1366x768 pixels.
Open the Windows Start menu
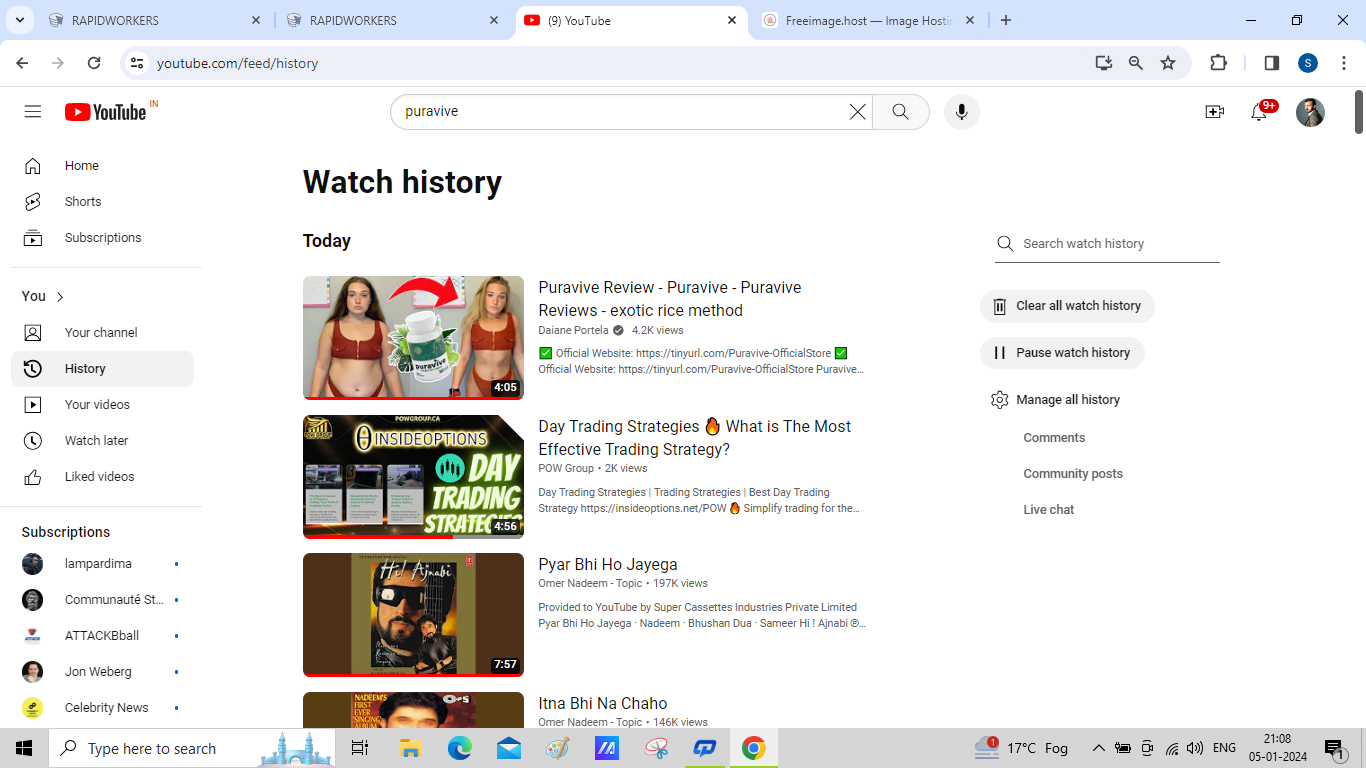[x=24, y=748]
